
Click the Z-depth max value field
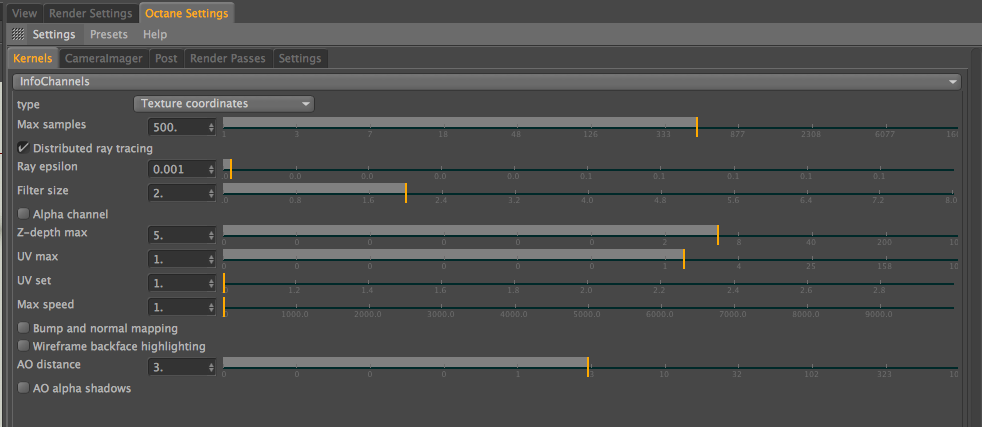177,235
